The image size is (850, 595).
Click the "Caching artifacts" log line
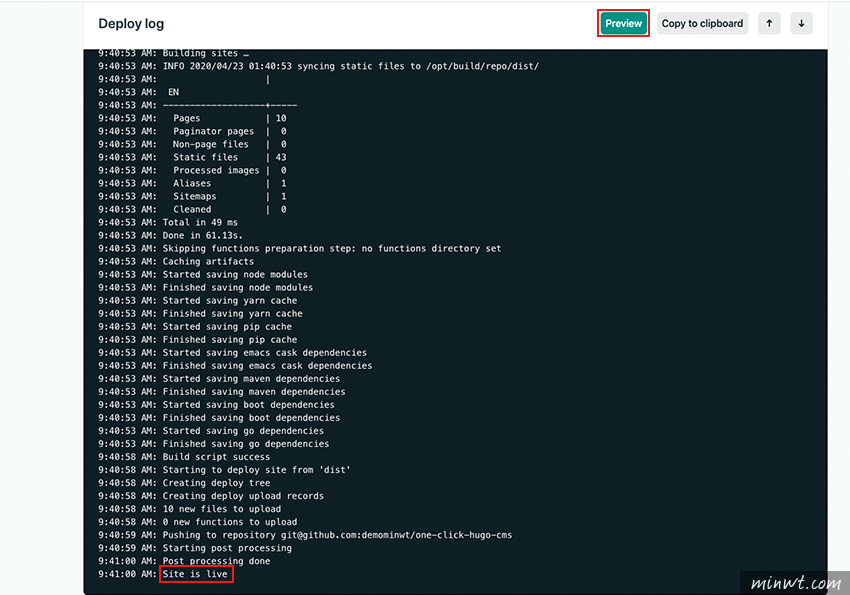coord(176,262)
